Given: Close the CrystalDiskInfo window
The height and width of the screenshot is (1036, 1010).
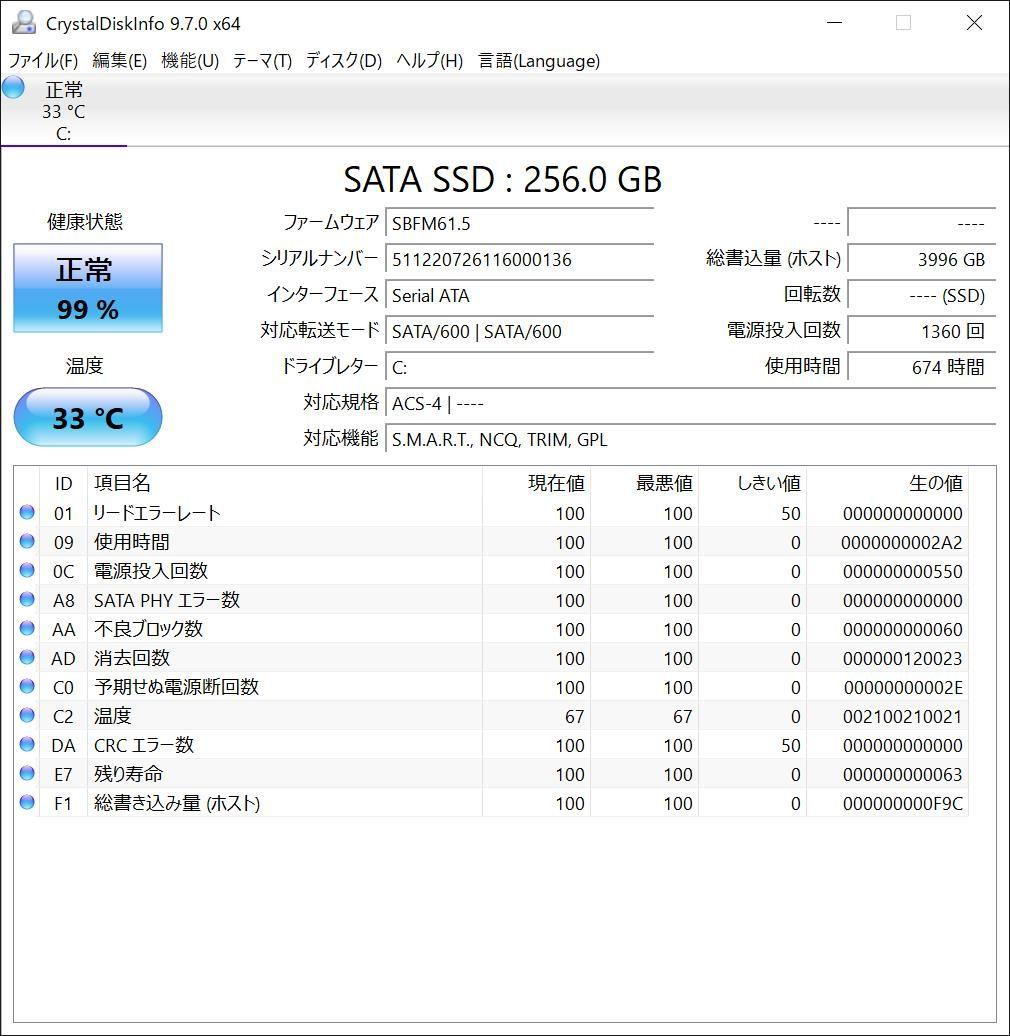Looking at the screenshot, I should click(974, 23).
